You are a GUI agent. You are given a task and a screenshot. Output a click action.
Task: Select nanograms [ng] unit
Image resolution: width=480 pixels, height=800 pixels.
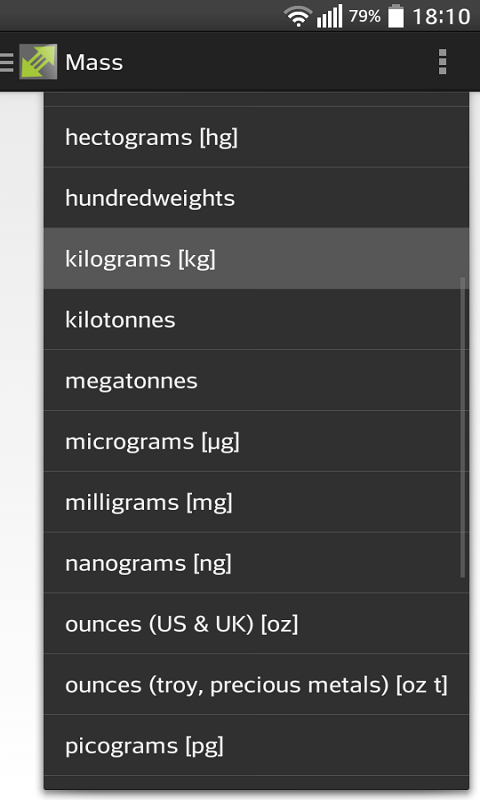click(256, 563)
